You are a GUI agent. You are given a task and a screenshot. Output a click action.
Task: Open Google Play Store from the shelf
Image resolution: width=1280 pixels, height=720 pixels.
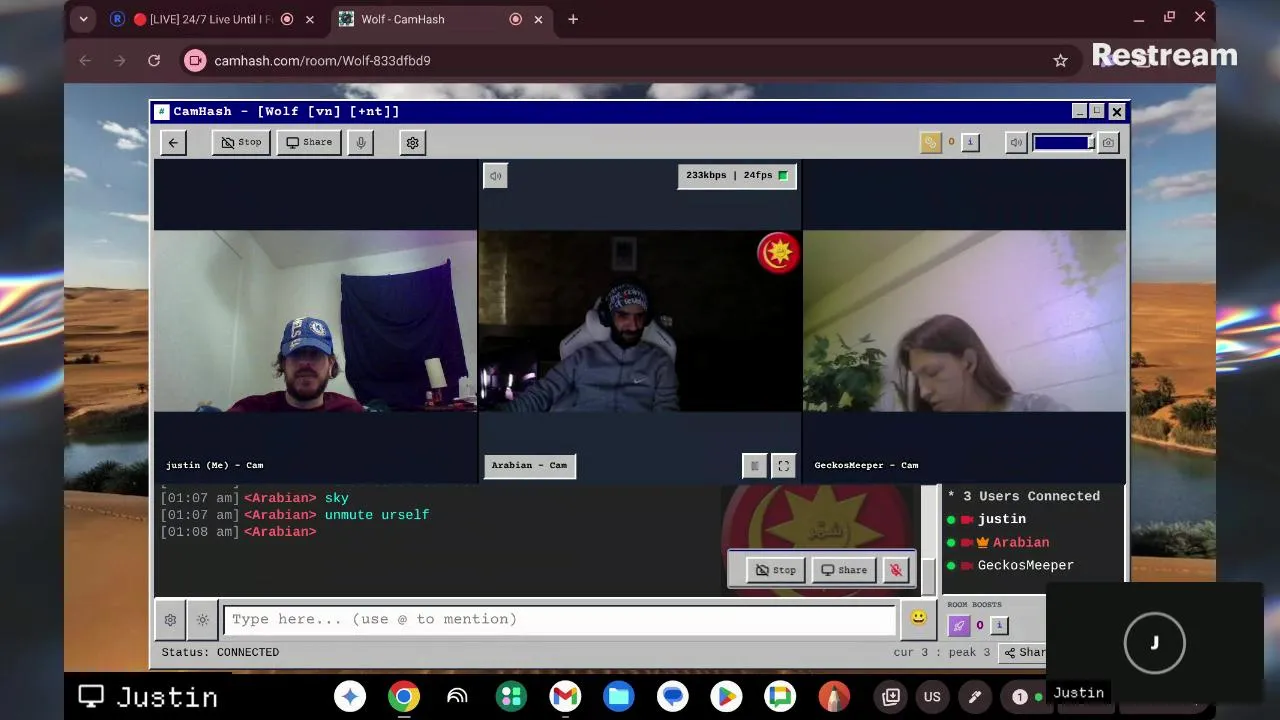tap(726, 696)
